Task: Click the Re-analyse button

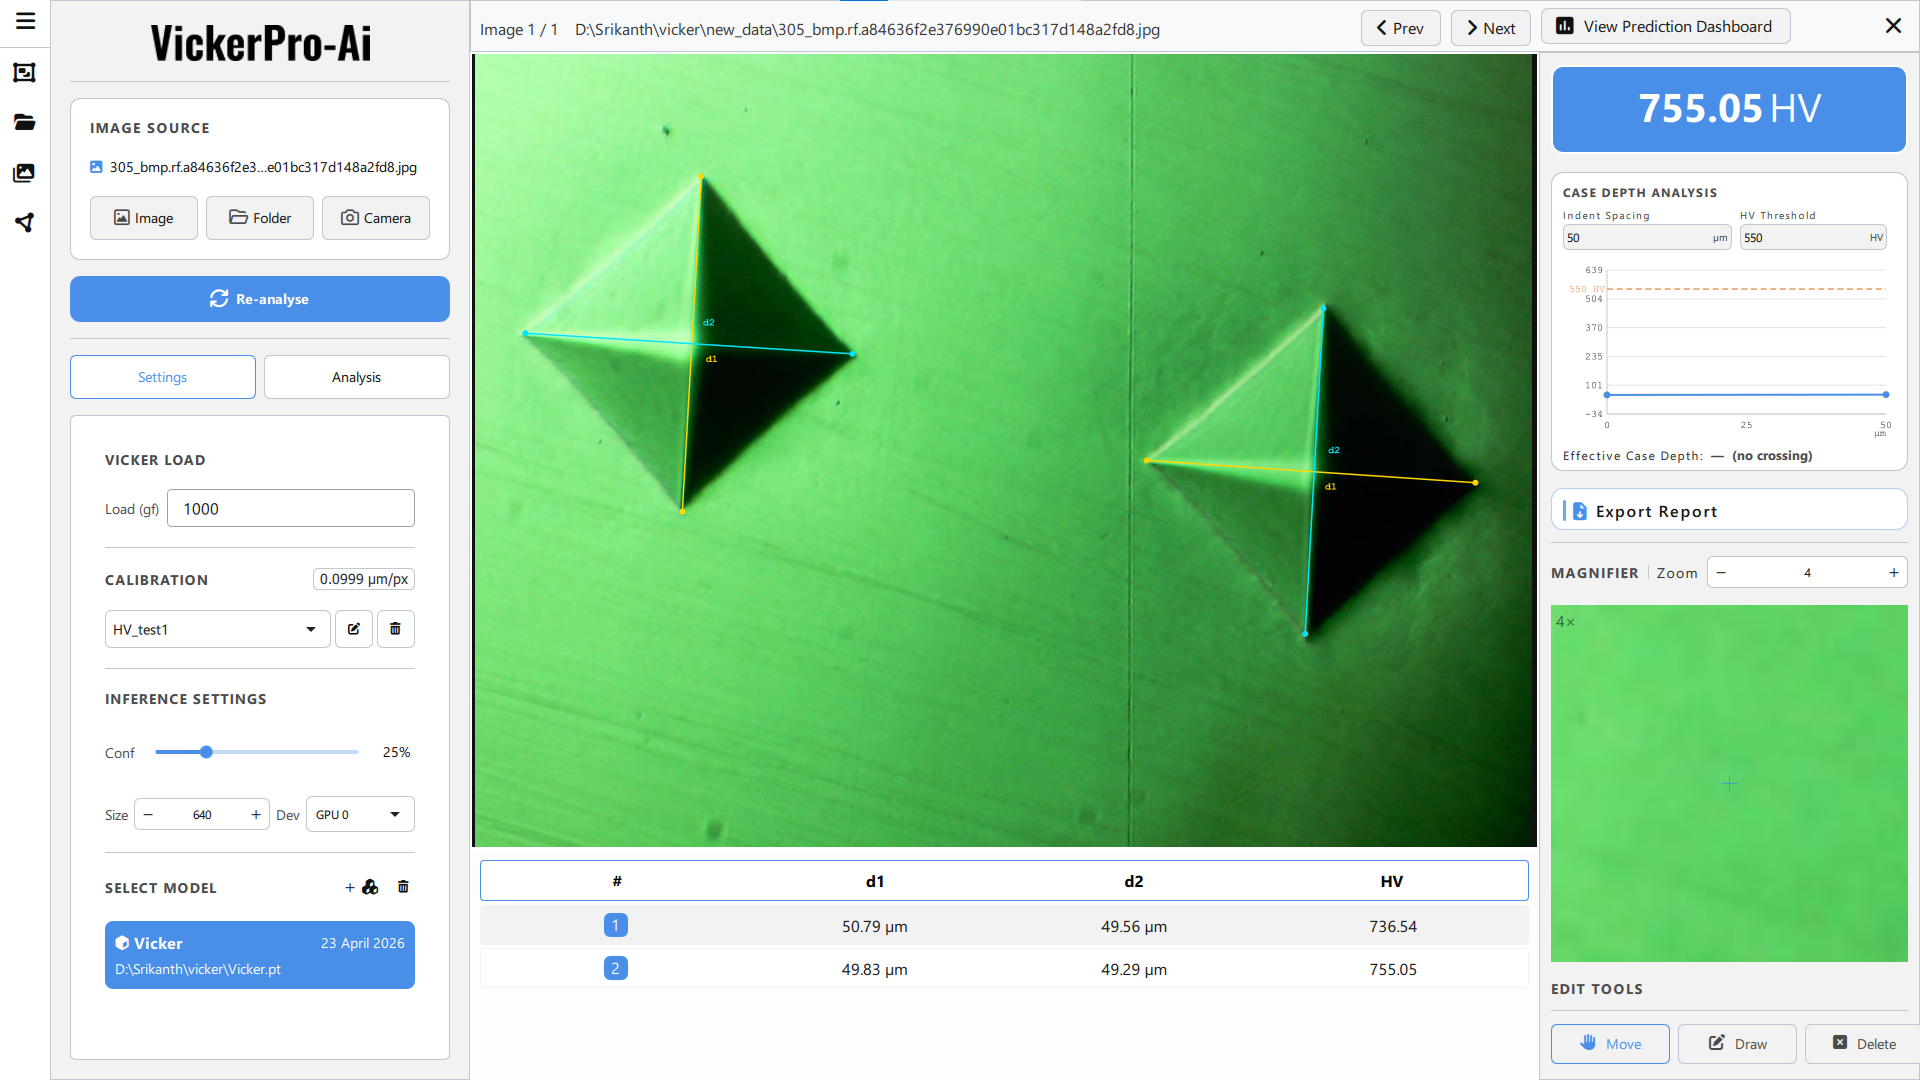Action: click(260, 299)
